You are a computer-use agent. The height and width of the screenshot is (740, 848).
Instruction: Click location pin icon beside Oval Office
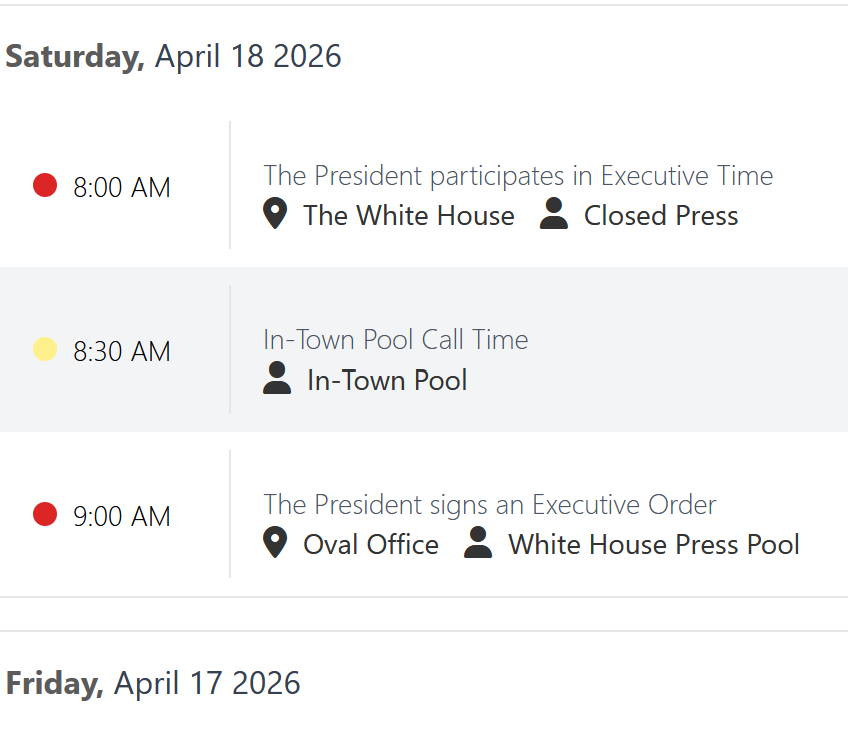[275, 543]
